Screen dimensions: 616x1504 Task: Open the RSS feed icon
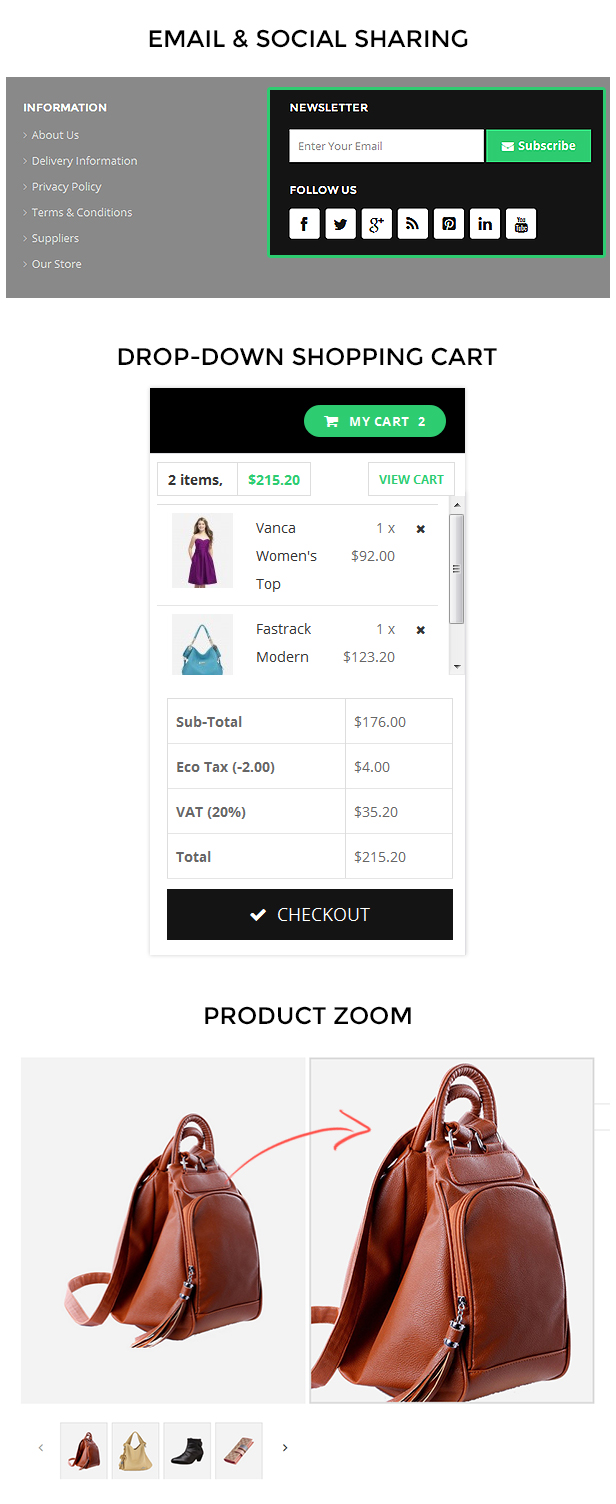click(x=413, y=224)
